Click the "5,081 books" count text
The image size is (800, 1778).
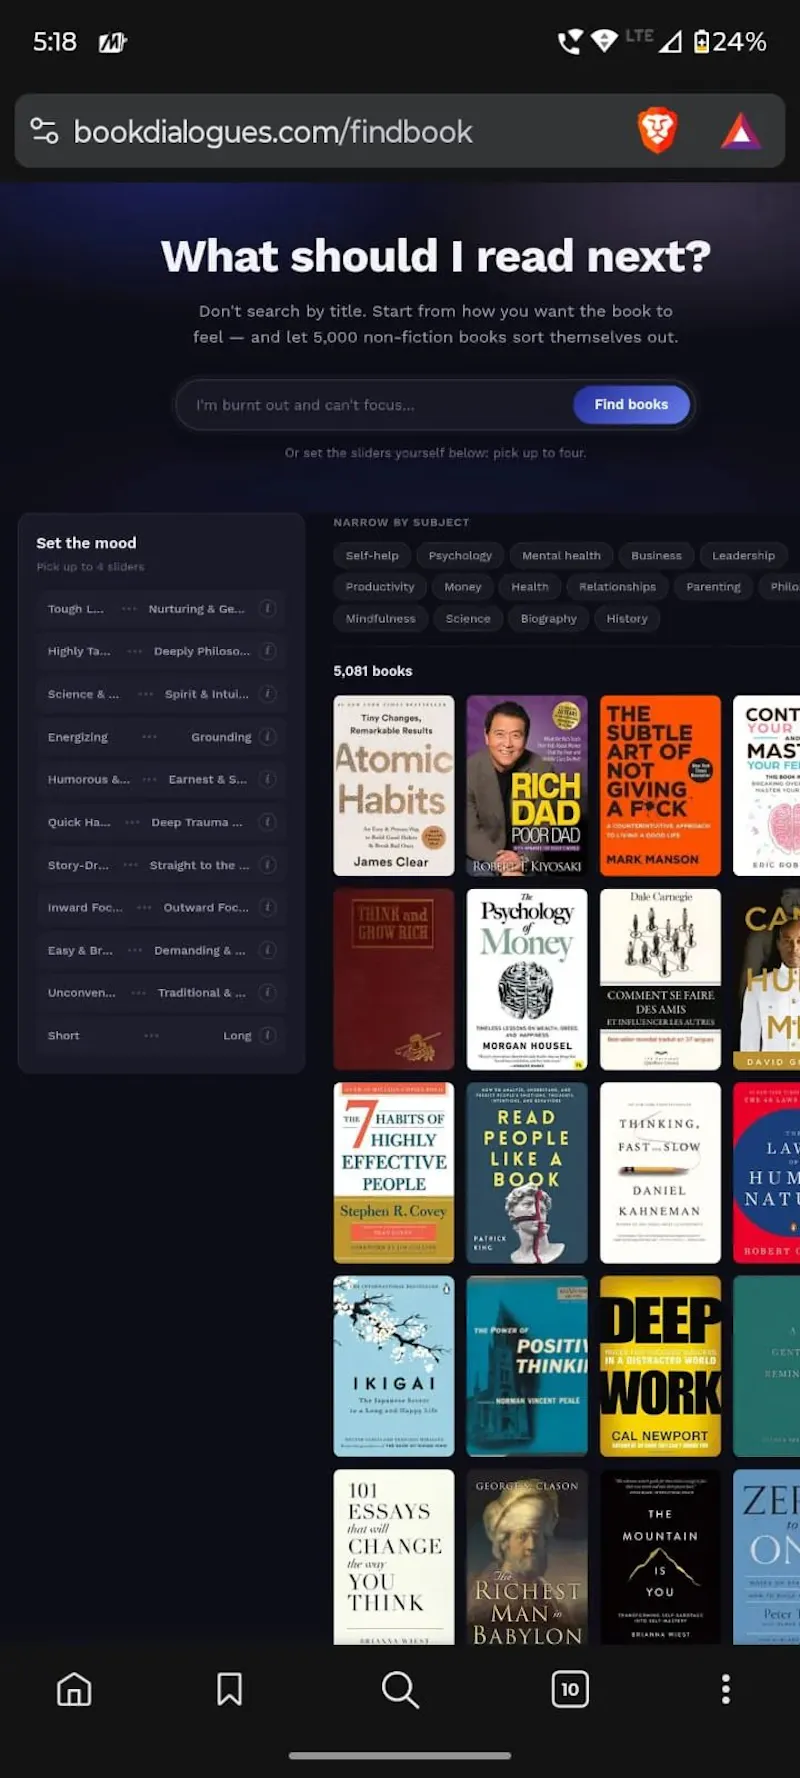point(373,671)
